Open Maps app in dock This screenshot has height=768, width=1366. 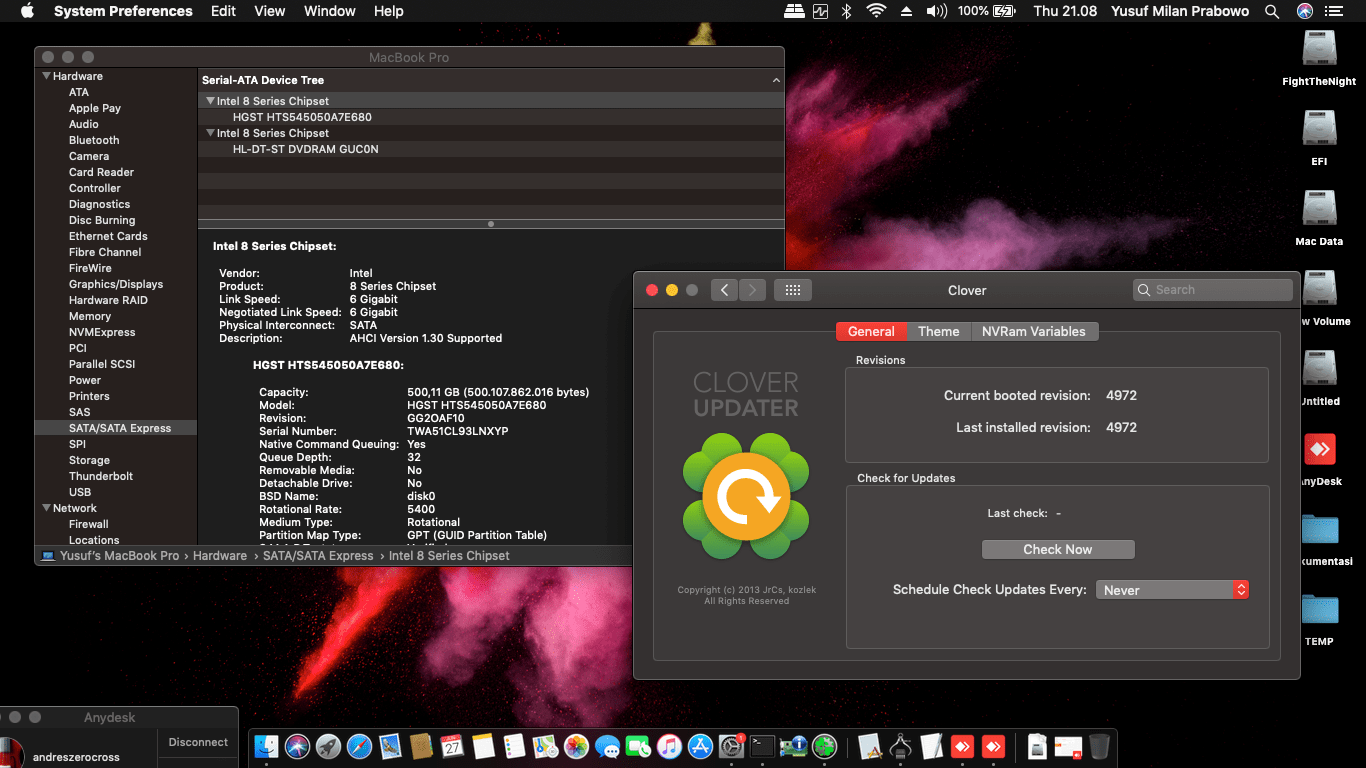(546, 746)
